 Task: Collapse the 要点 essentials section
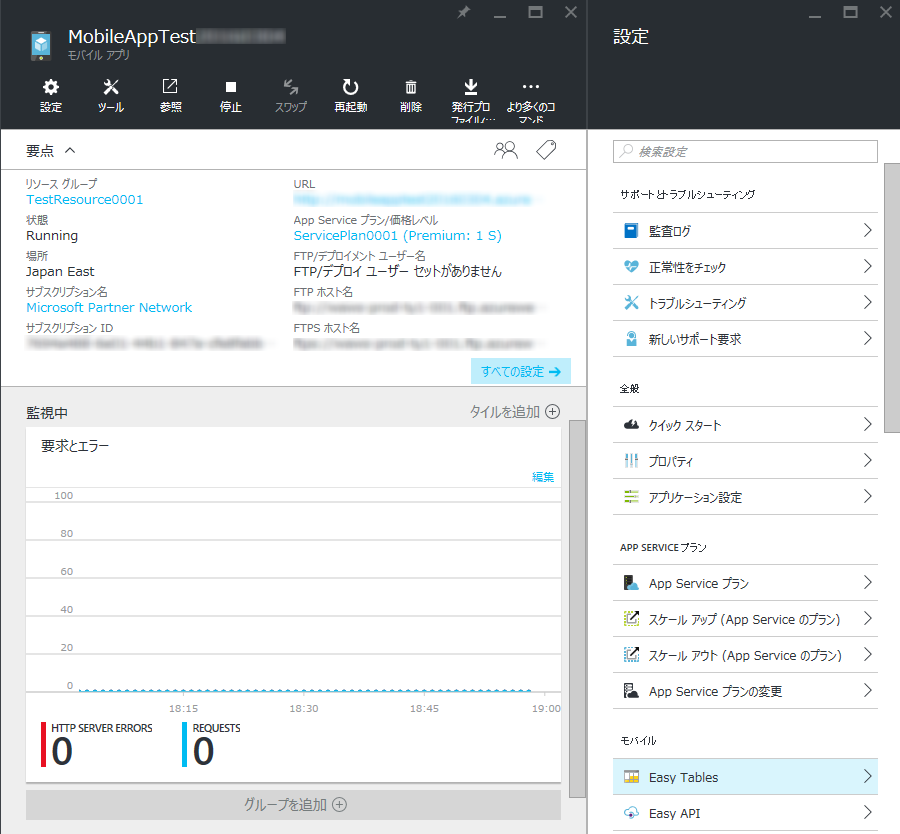pyautogui.click(x=70, y=150)
